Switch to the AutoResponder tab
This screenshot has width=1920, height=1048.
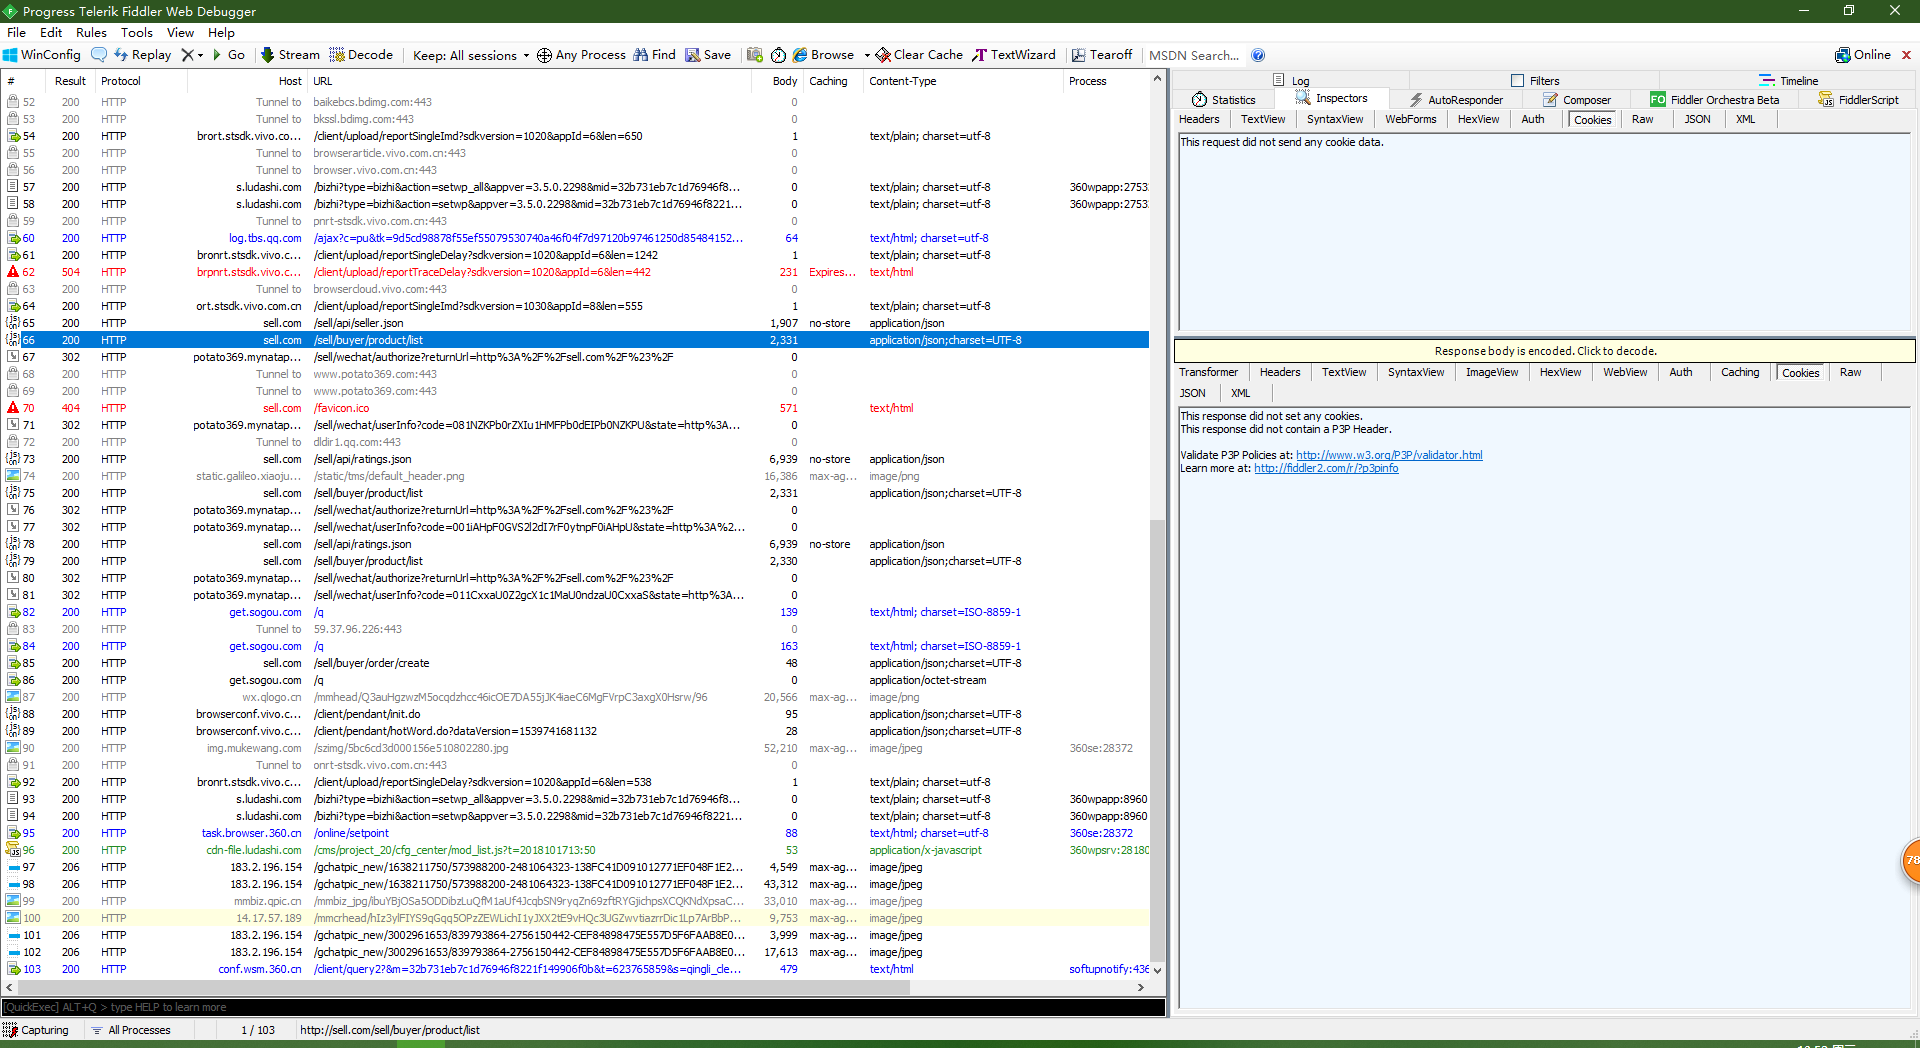(x=1456, y=99)
